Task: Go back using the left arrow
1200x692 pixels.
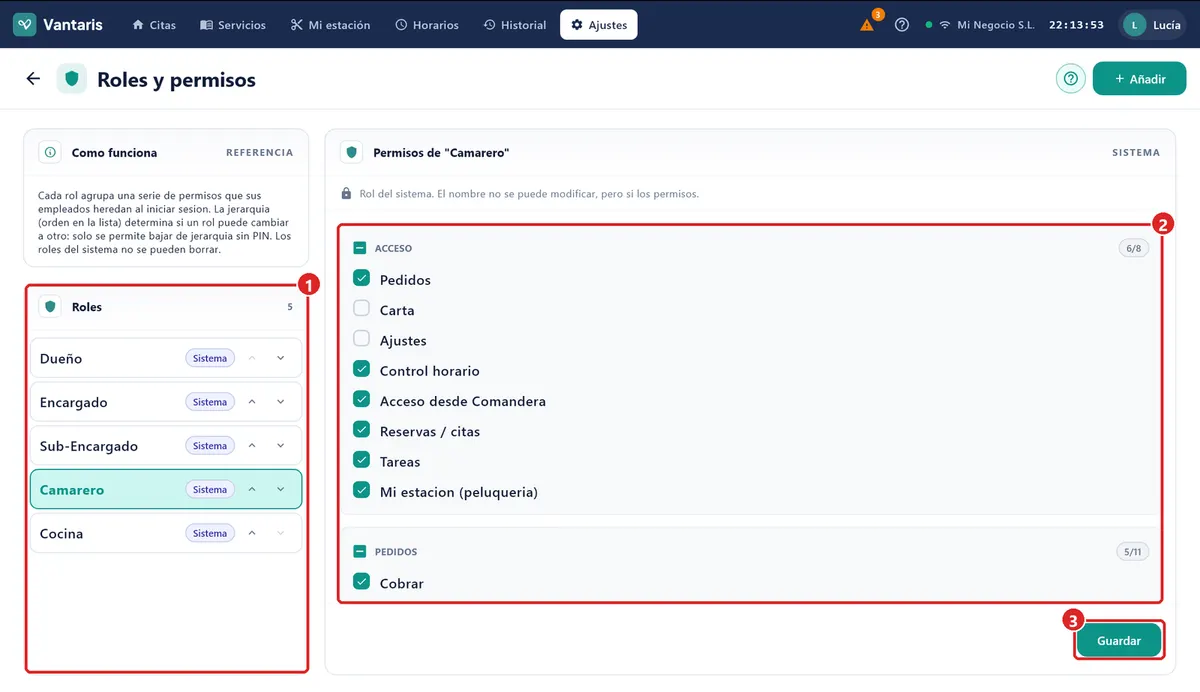Action: point(33,79)
